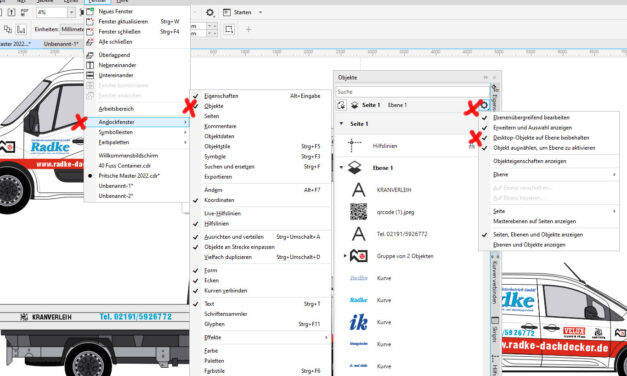Choose Fenster aktualisieren

pyautogui.click(x=123, y=22)
